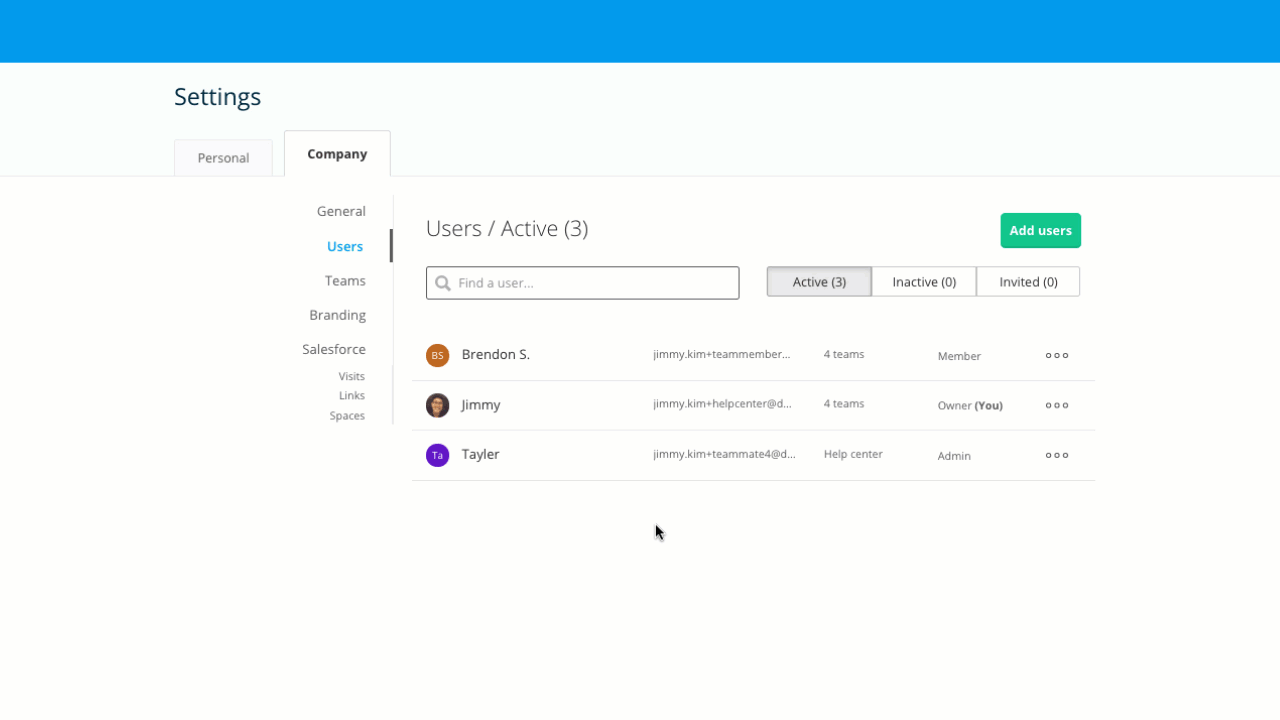Screen dimensions: 1280x720
Task: Switch to the Personal settings tab
Action: coord(223,157)
